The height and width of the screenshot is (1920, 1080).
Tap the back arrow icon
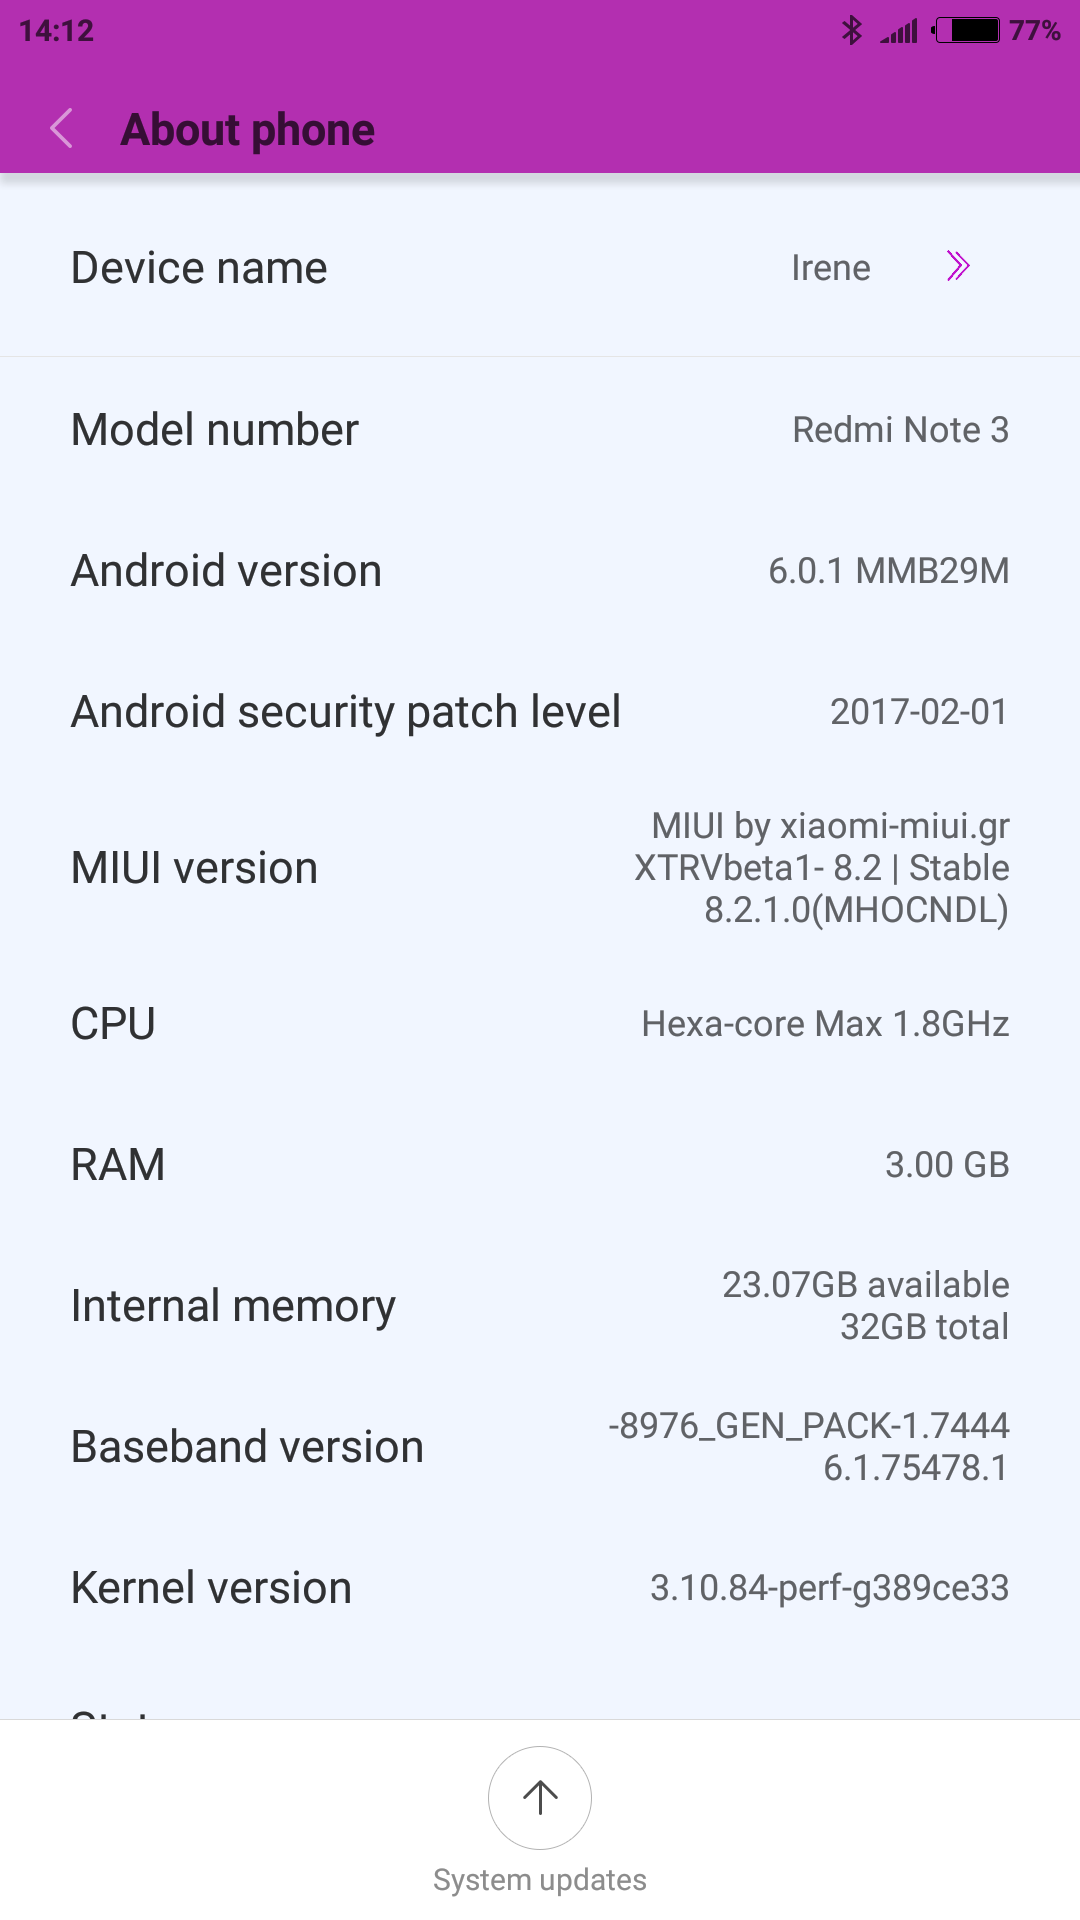click(x=61, y=129)
